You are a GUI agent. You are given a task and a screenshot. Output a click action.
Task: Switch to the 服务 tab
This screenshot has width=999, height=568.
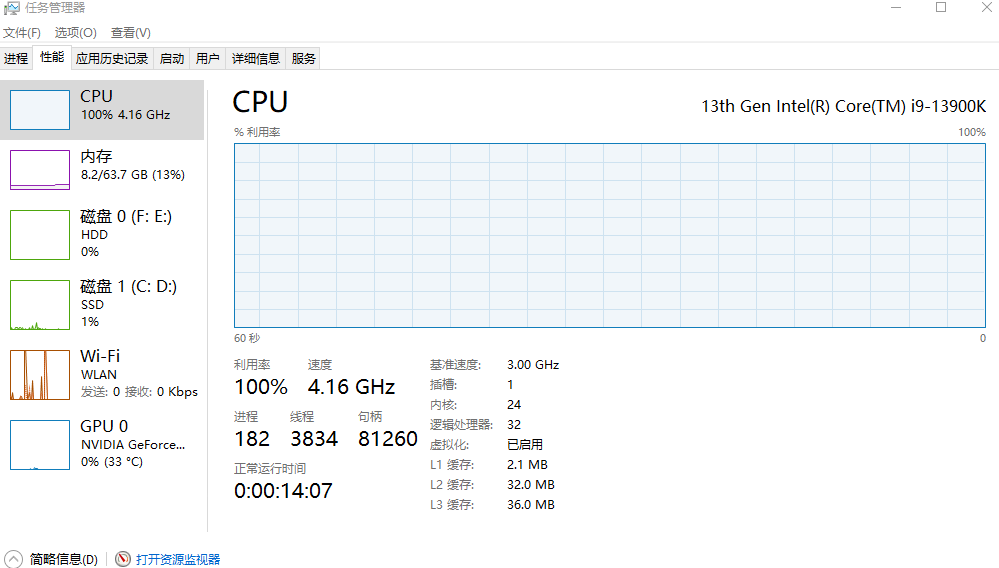point(303,59)
